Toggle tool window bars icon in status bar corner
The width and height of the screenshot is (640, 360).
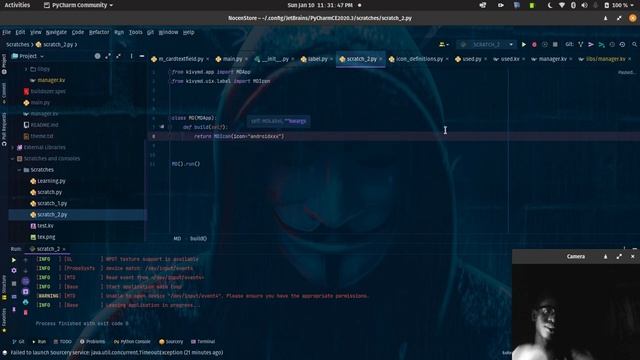[4, 353]
